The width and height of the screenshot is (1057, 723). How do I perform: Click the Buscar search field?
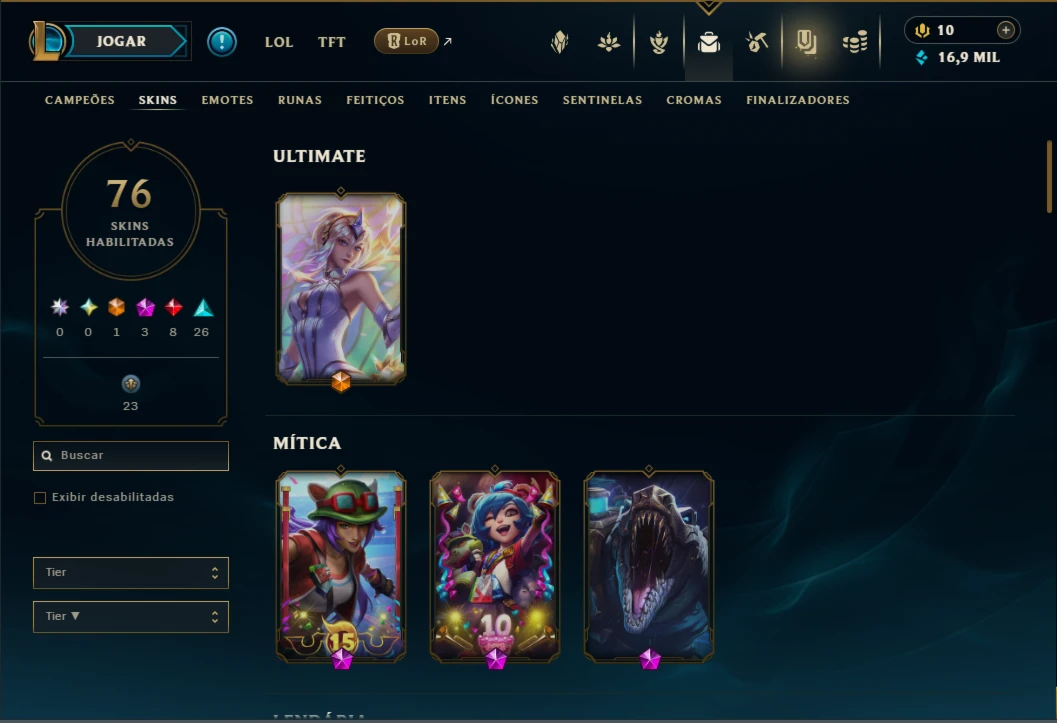(x=131, y=455)
